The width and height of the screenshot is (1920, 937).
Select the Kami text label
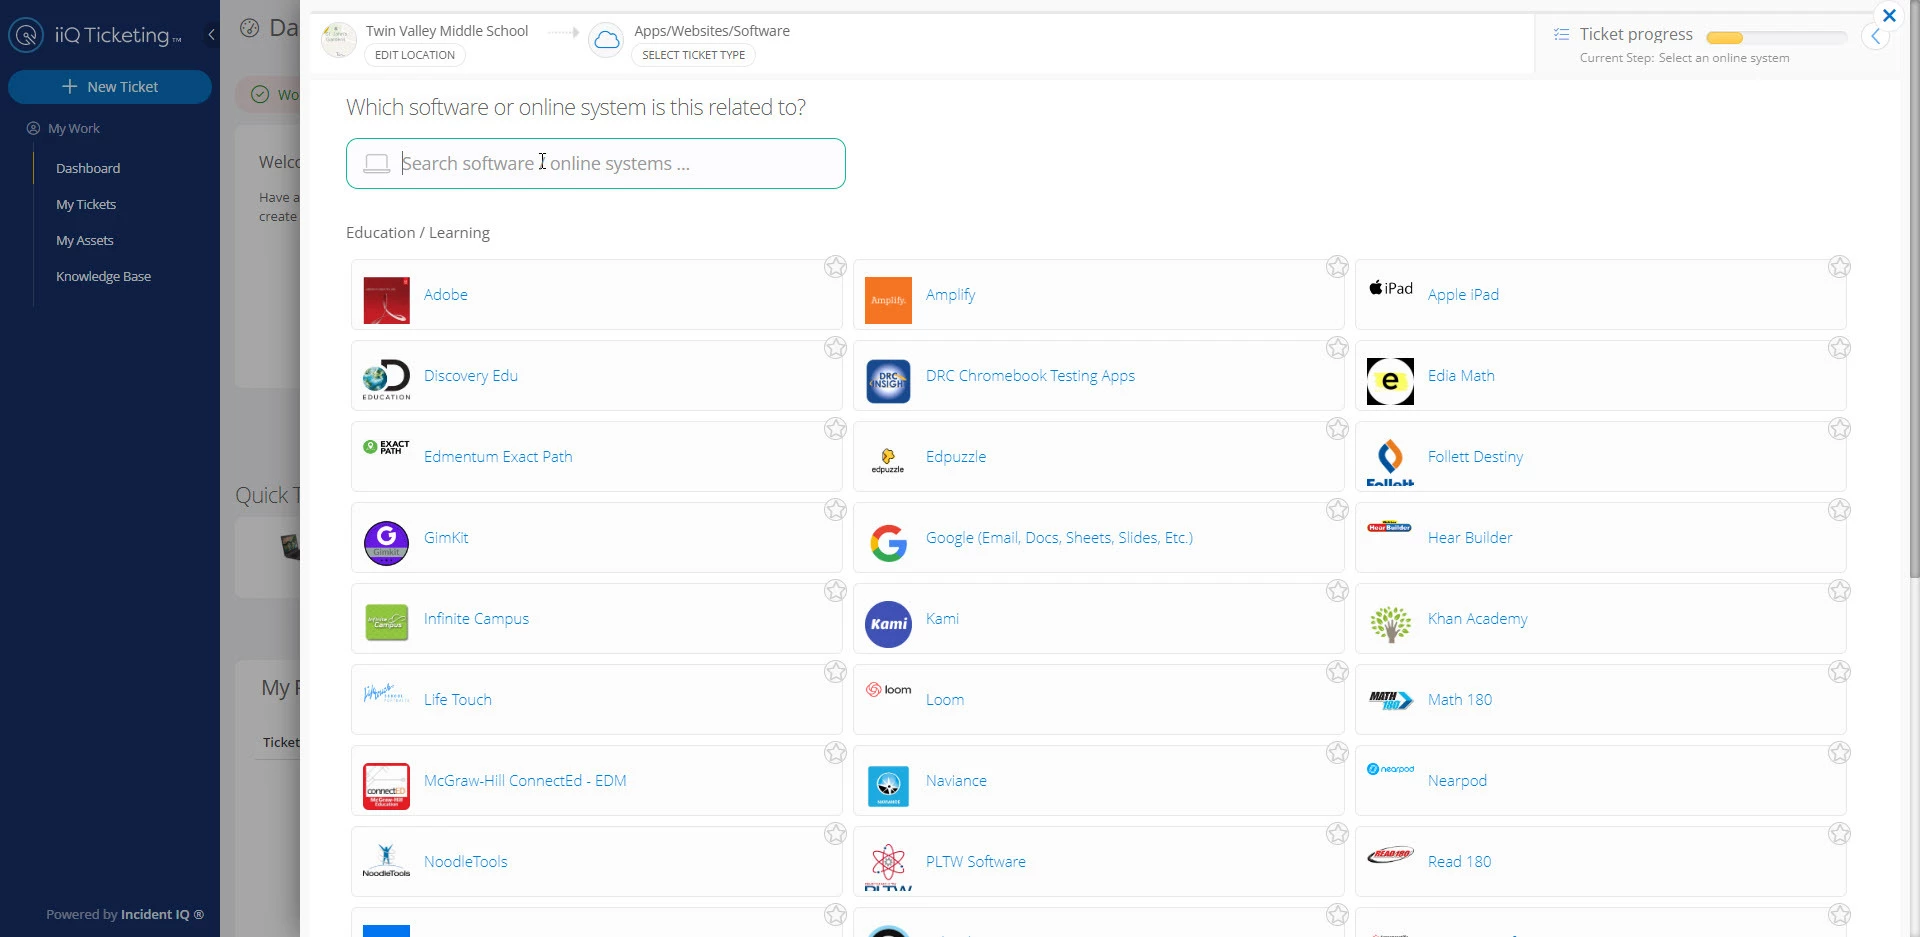click(x=942, y=618)
